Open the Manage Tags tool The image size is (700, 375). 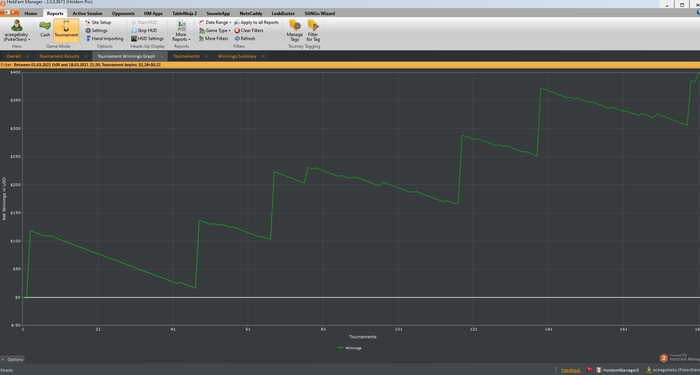[294, 30]
